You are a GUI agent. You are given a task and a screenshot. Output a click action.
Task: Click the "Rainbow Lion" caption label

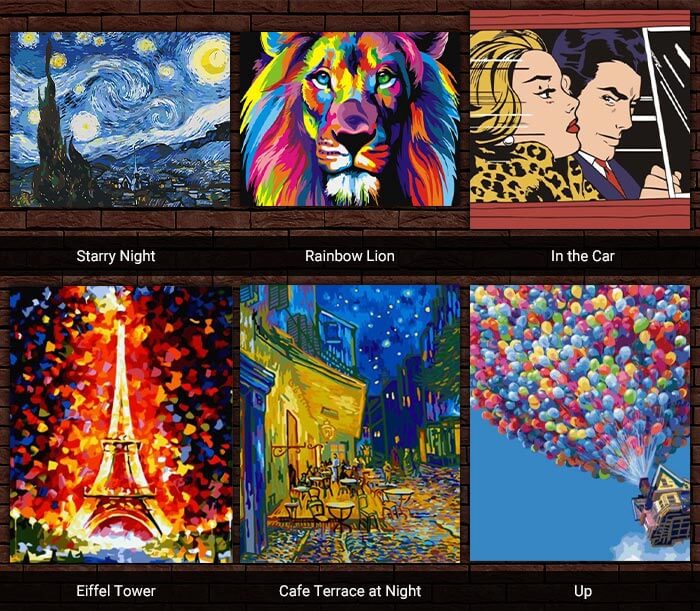click(x=350, y=256)
